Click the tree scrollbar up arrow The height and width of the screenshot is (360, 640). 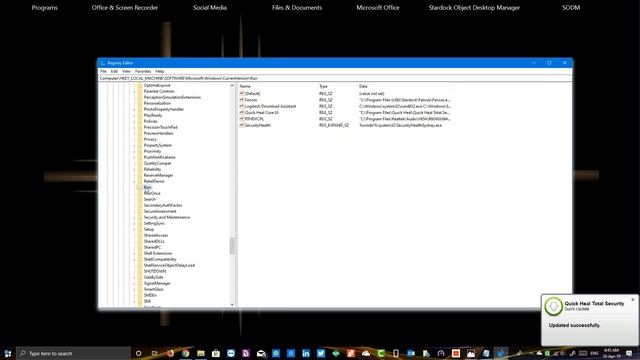click(x=232, y=86)
